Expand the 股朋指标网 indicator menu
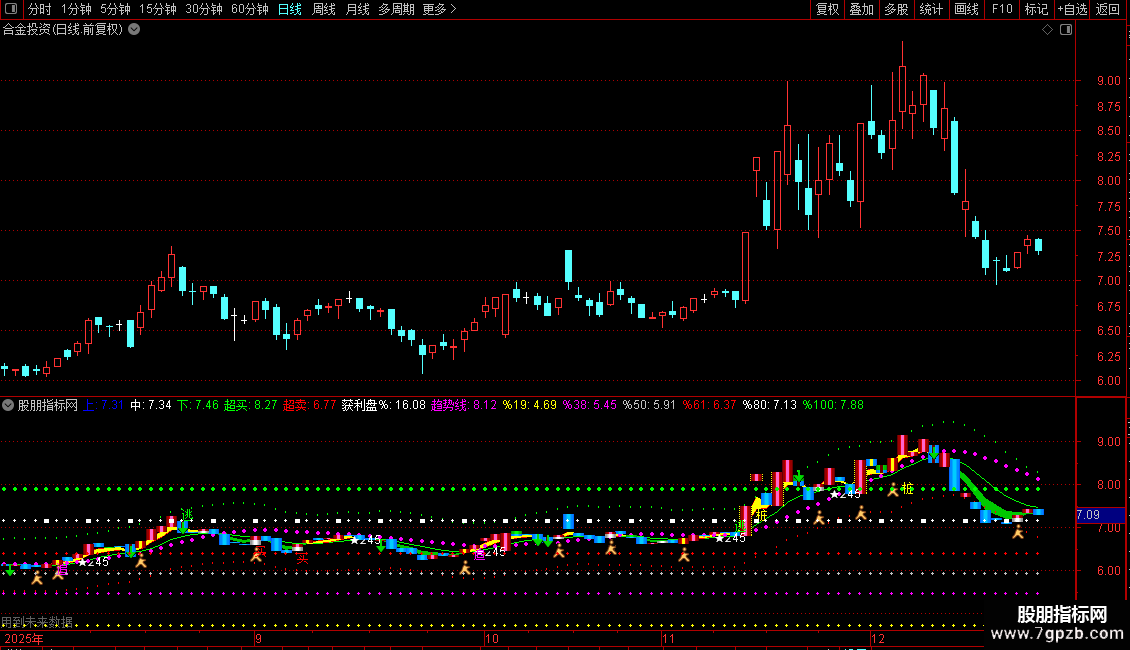The image size is (1130, 650). tap(8, 405)
